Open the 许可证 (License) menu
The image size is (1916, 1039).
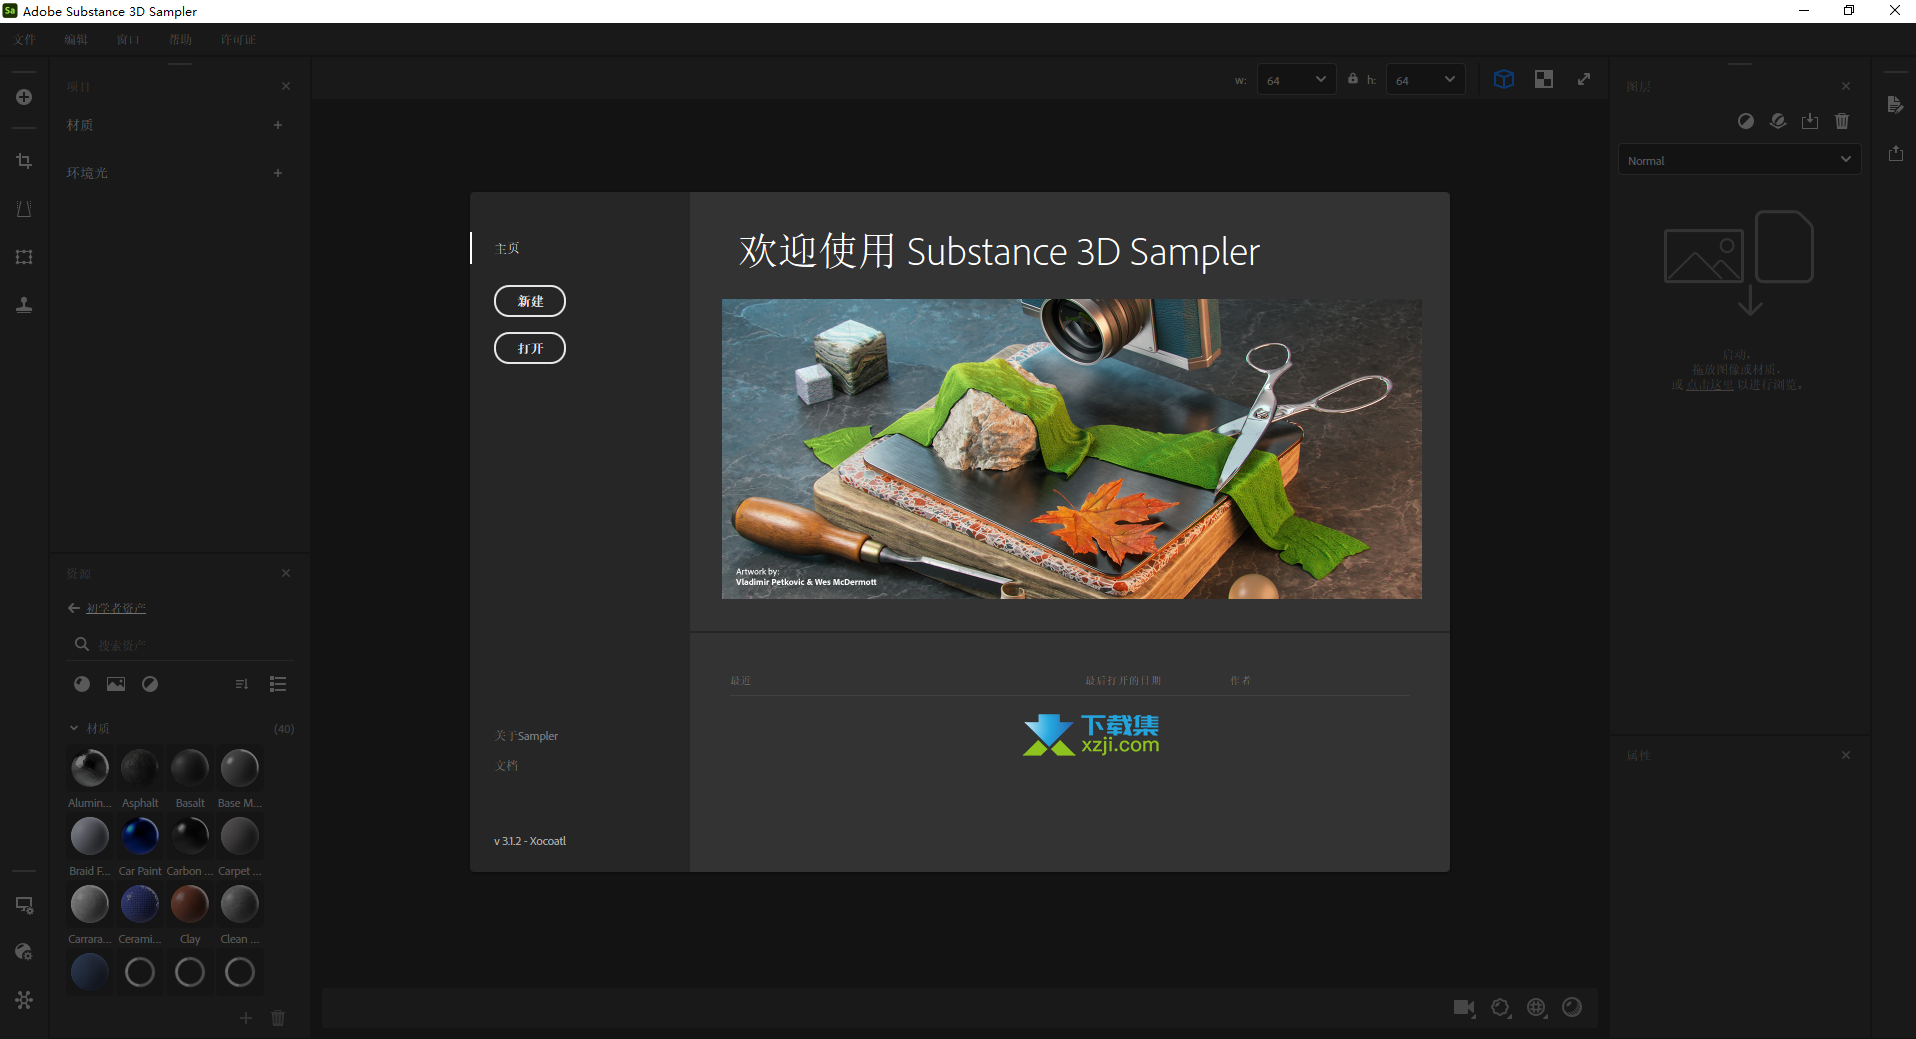238,40
